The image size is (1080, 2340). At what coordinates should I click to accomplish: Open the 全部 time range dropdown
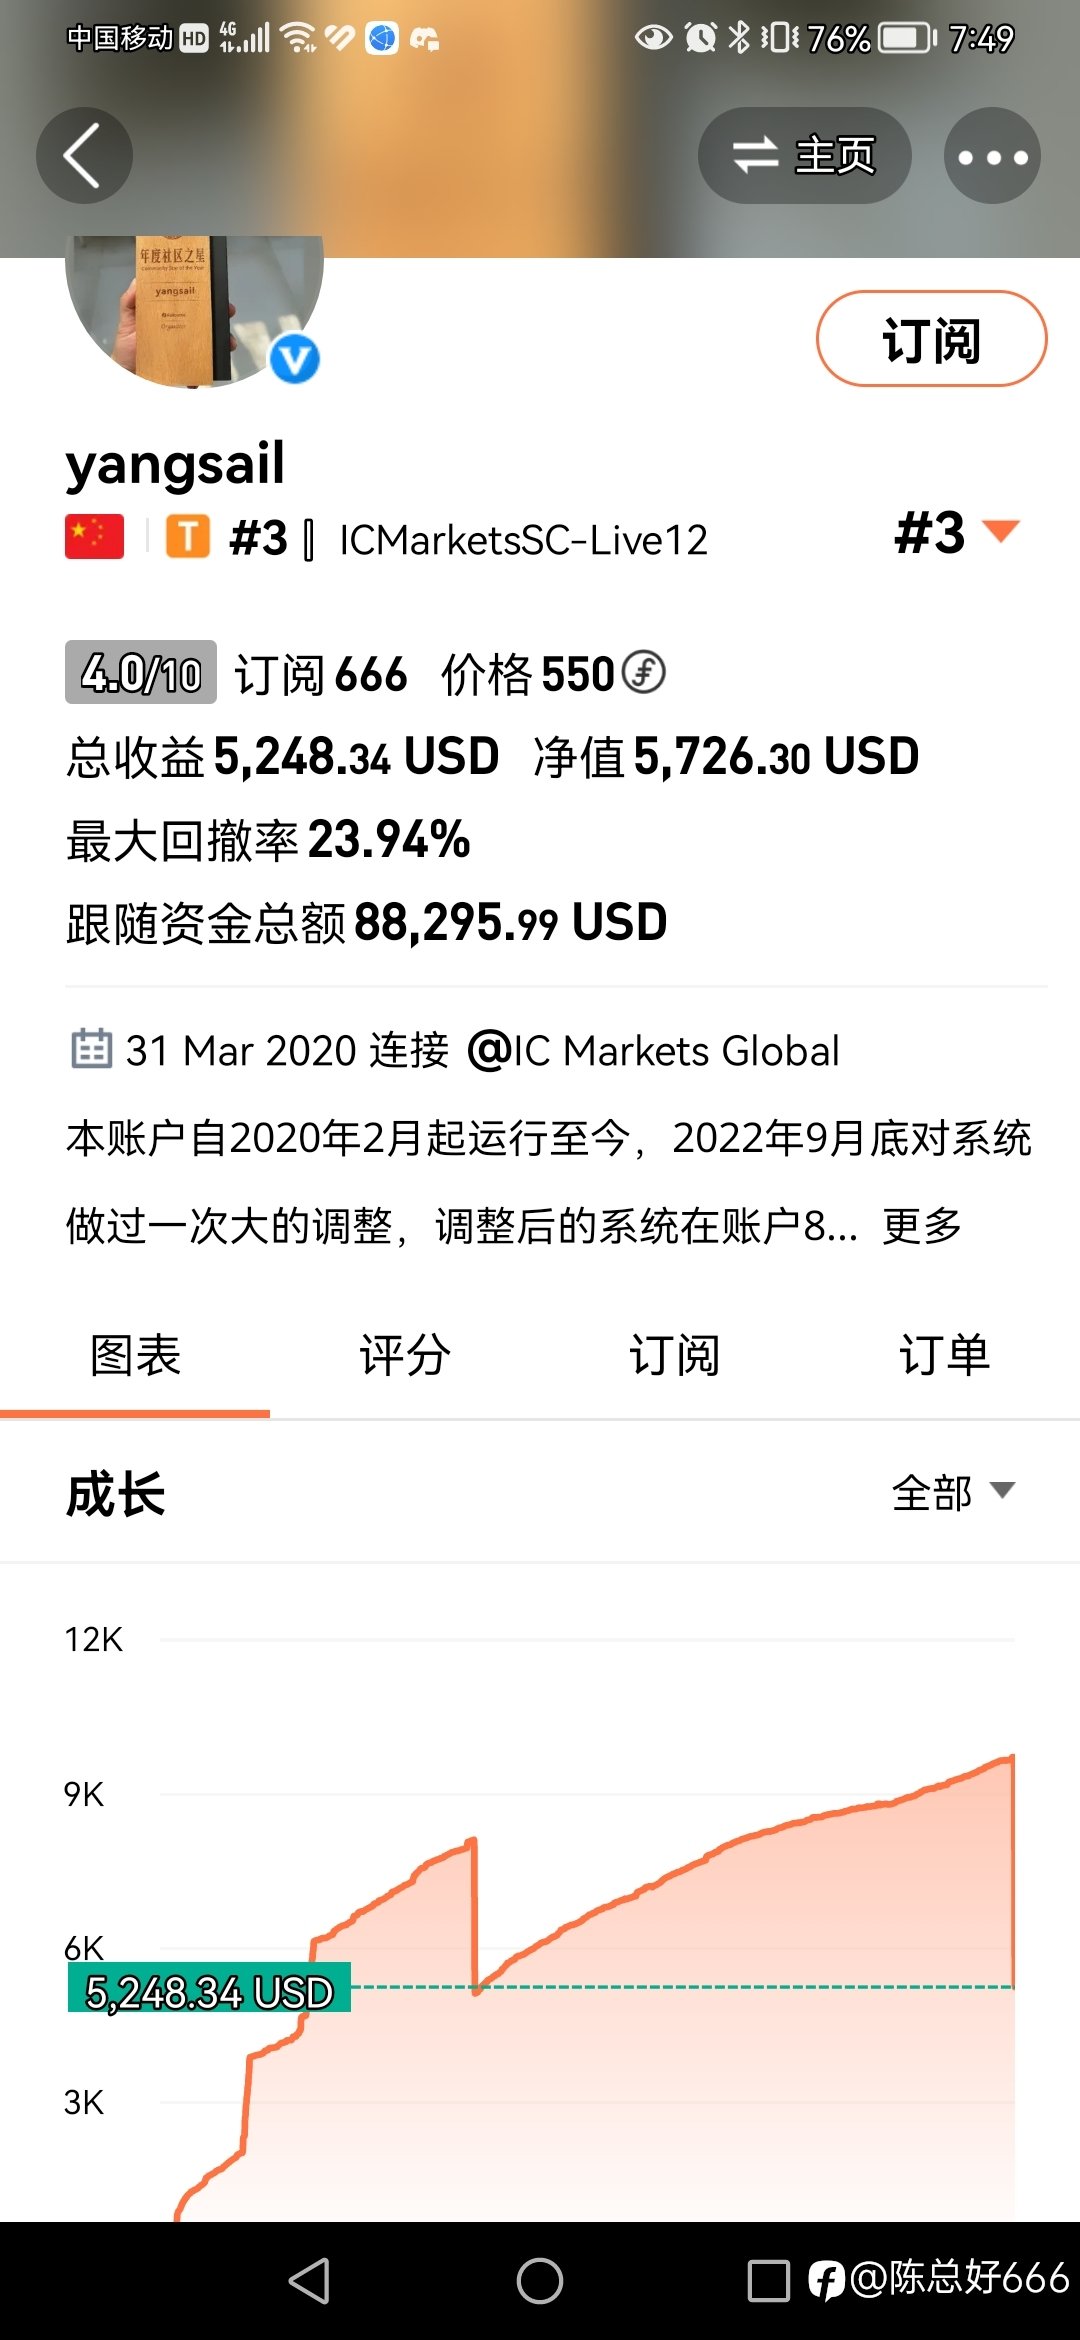954,1492
